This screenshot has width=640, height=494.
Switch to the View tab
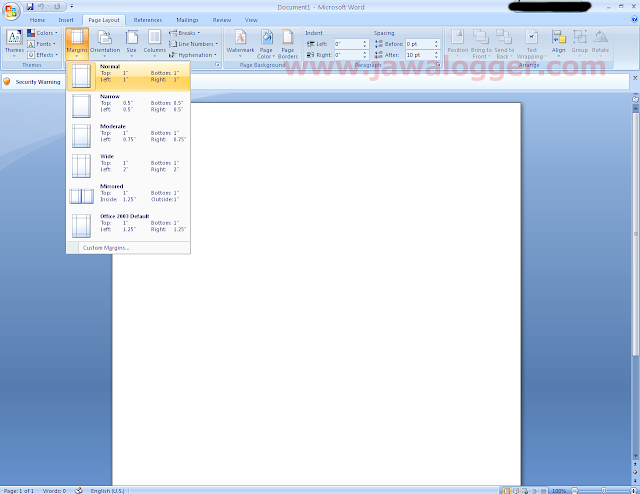251,20
